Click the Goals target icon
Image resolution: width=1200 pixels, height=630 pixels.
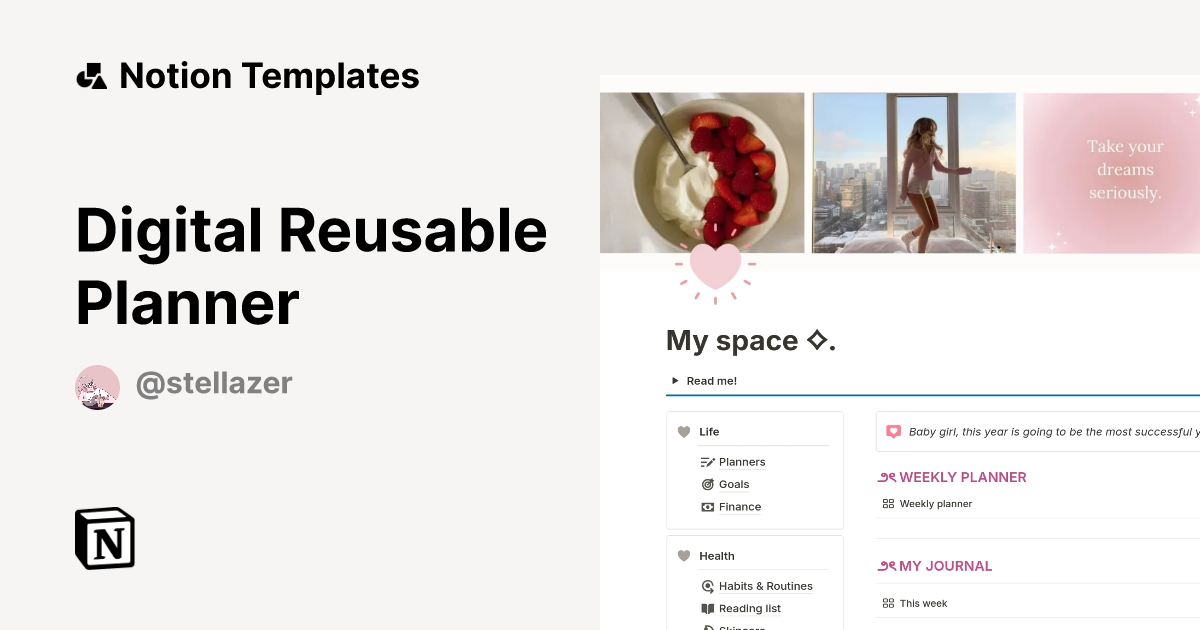coord(708,484)
